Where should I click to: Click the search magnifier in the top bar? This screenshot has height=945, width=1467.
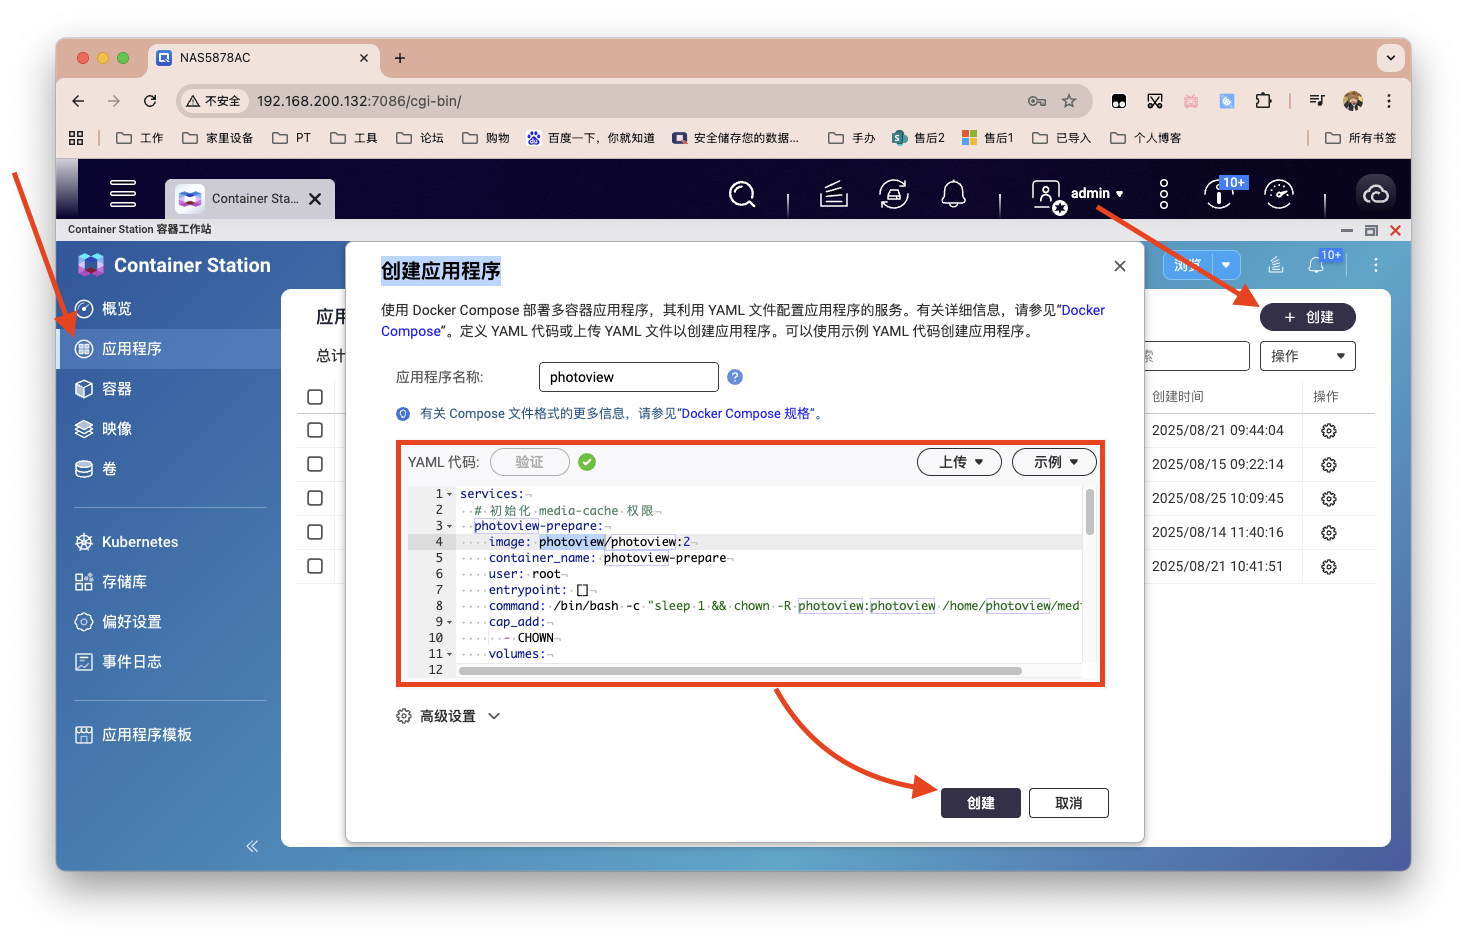[x=741, y=194]
